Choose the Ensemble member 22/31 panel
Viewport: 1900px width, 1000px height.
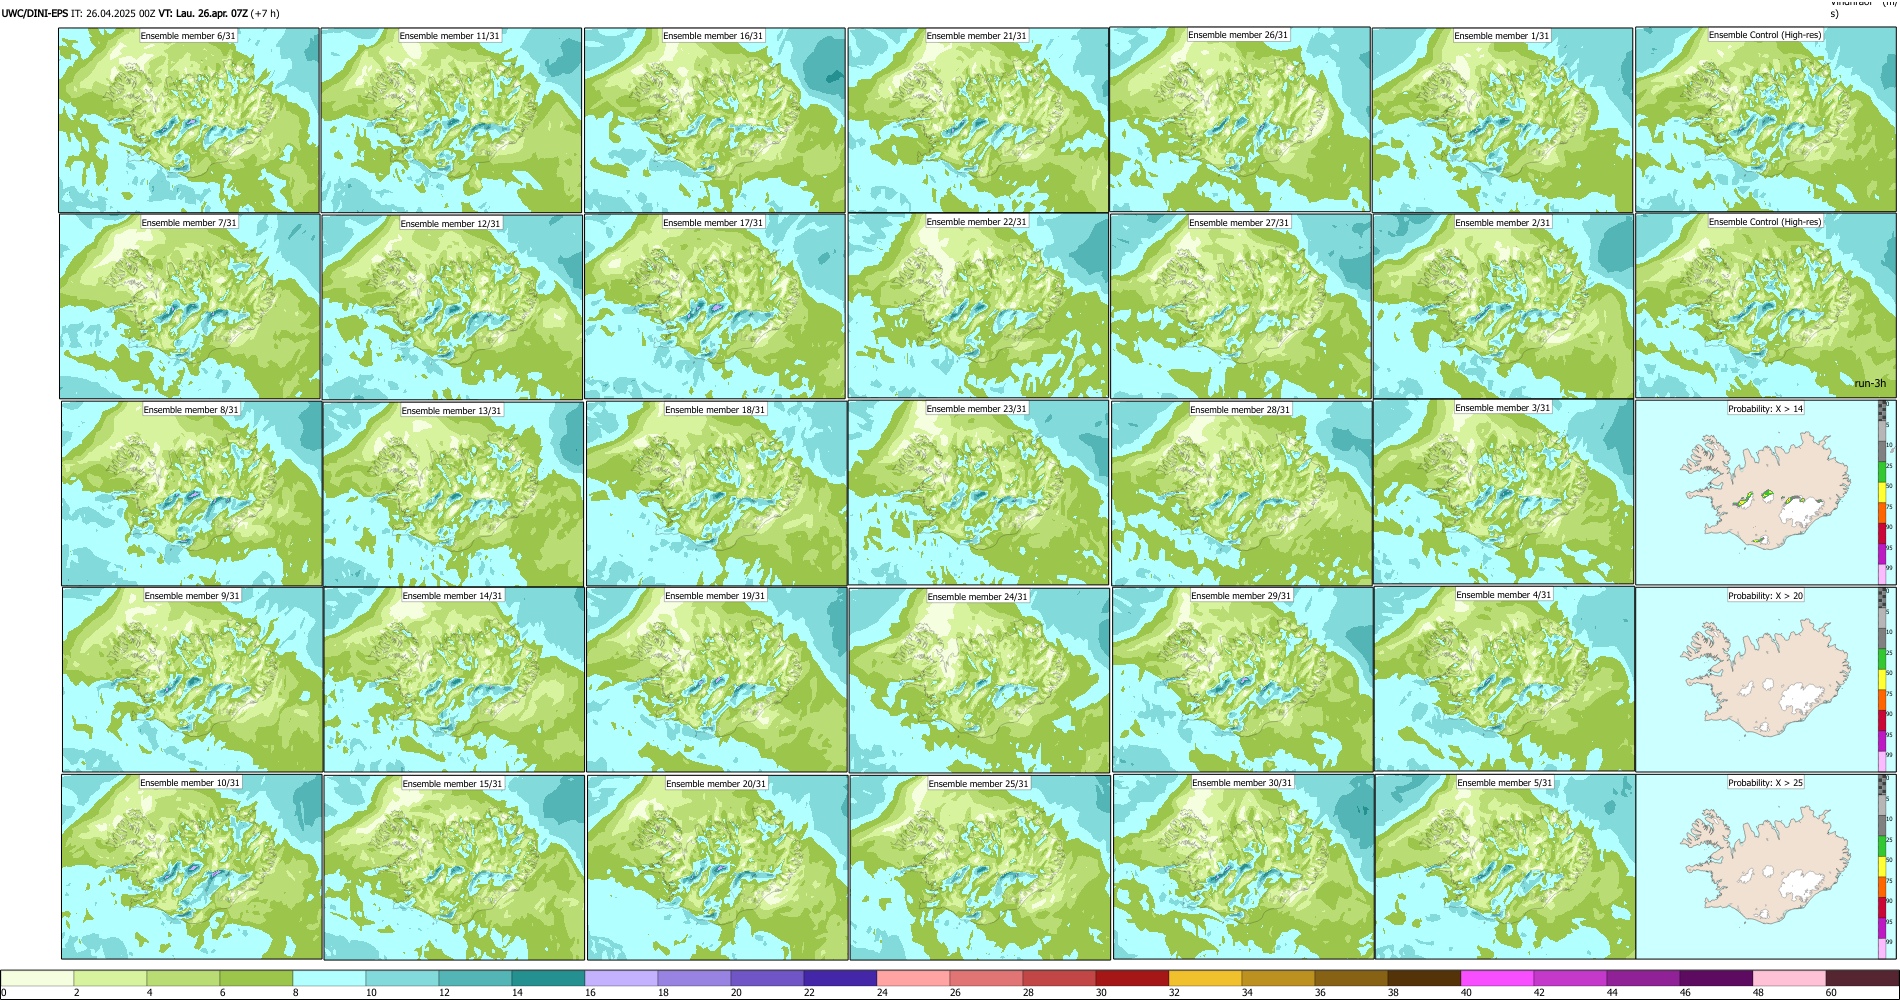pos(978,306)
